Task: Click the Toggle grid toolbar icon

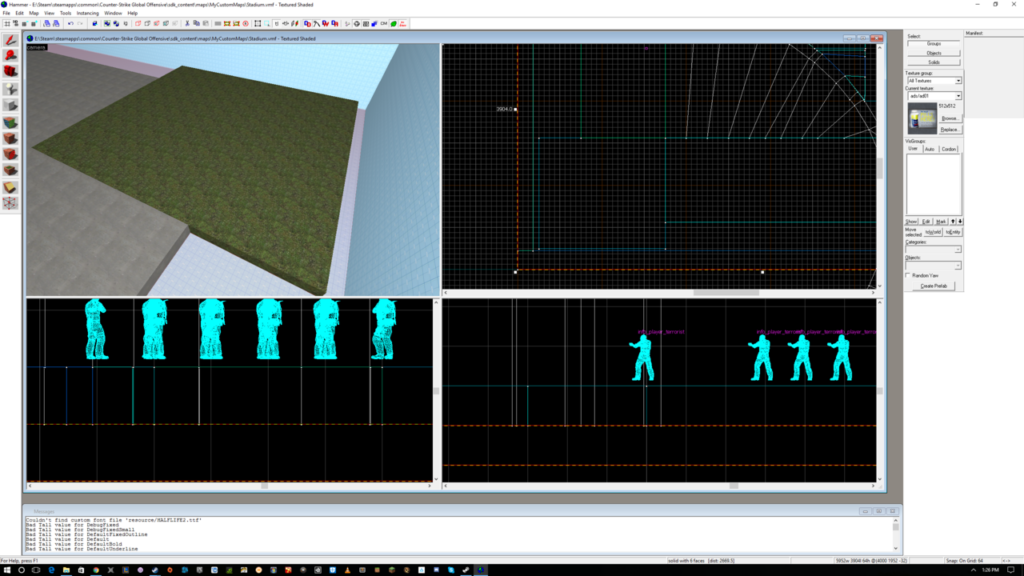Action: click(x=7, y=24)
